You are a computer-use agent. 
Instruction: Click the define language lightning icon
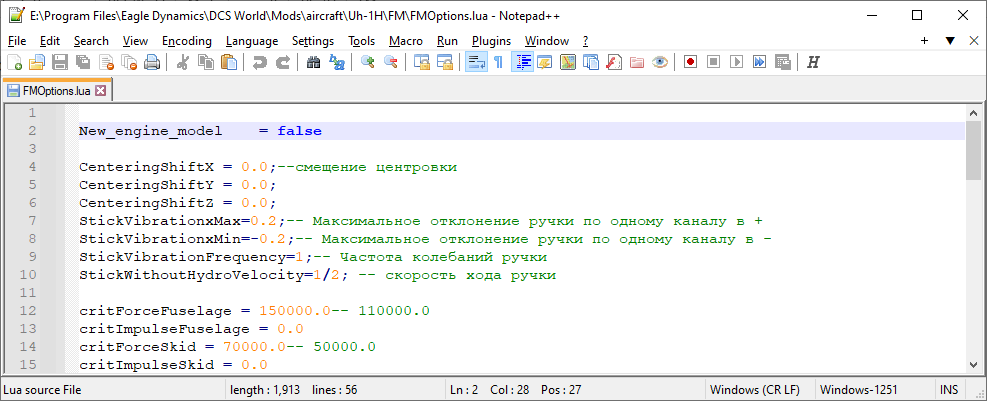pos(544,62)
